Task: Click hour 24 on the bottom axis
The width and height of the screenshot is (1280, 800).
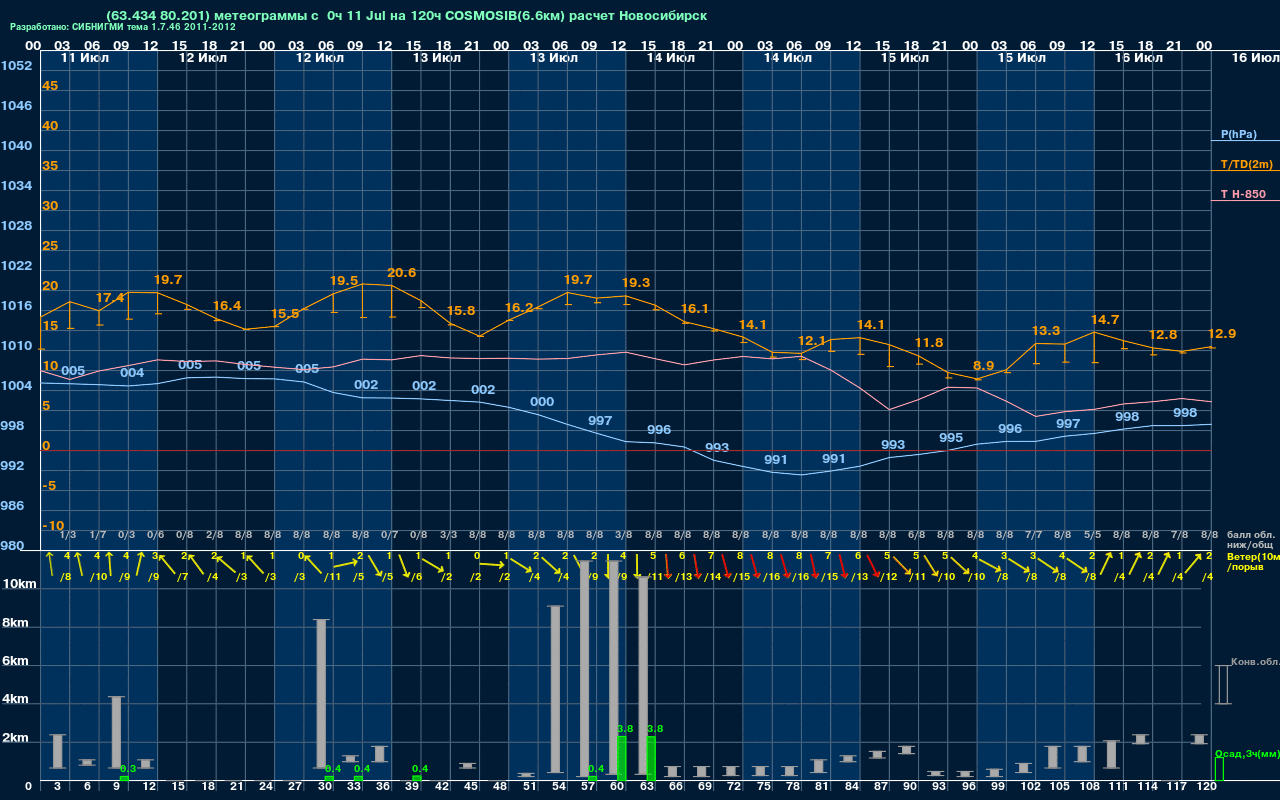Action: click(x=266, y=787)
